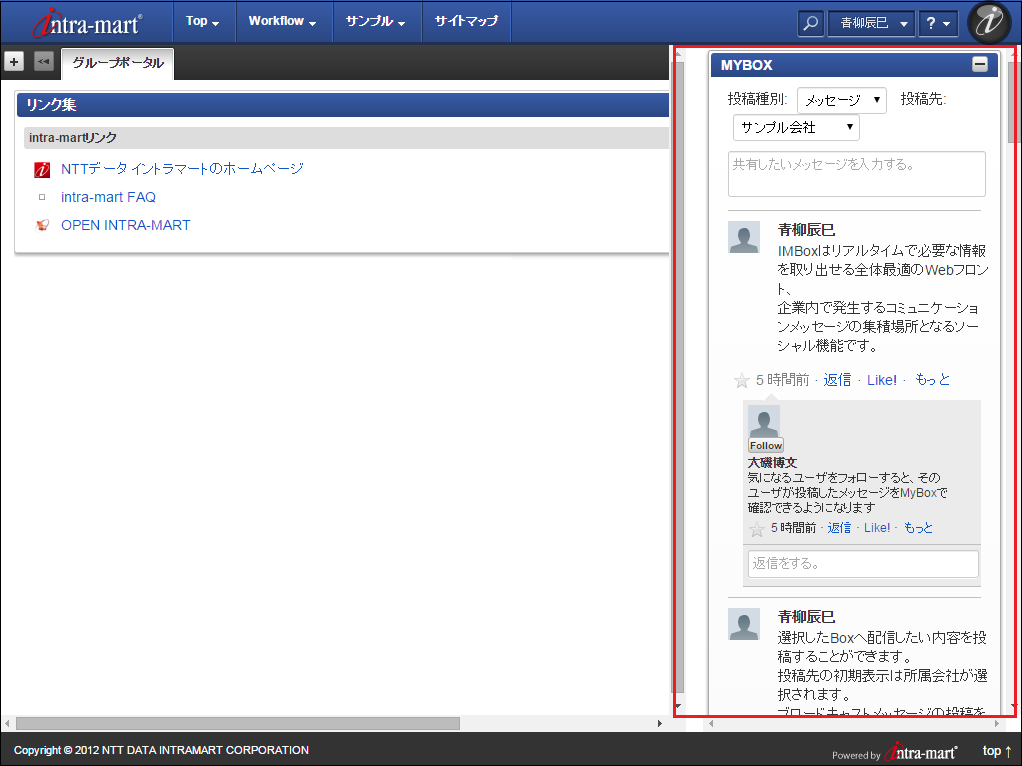Click the red icon beside NTTデータ イントラマート link
Viewport: 1022px width, 766px height.
[41, 170]
